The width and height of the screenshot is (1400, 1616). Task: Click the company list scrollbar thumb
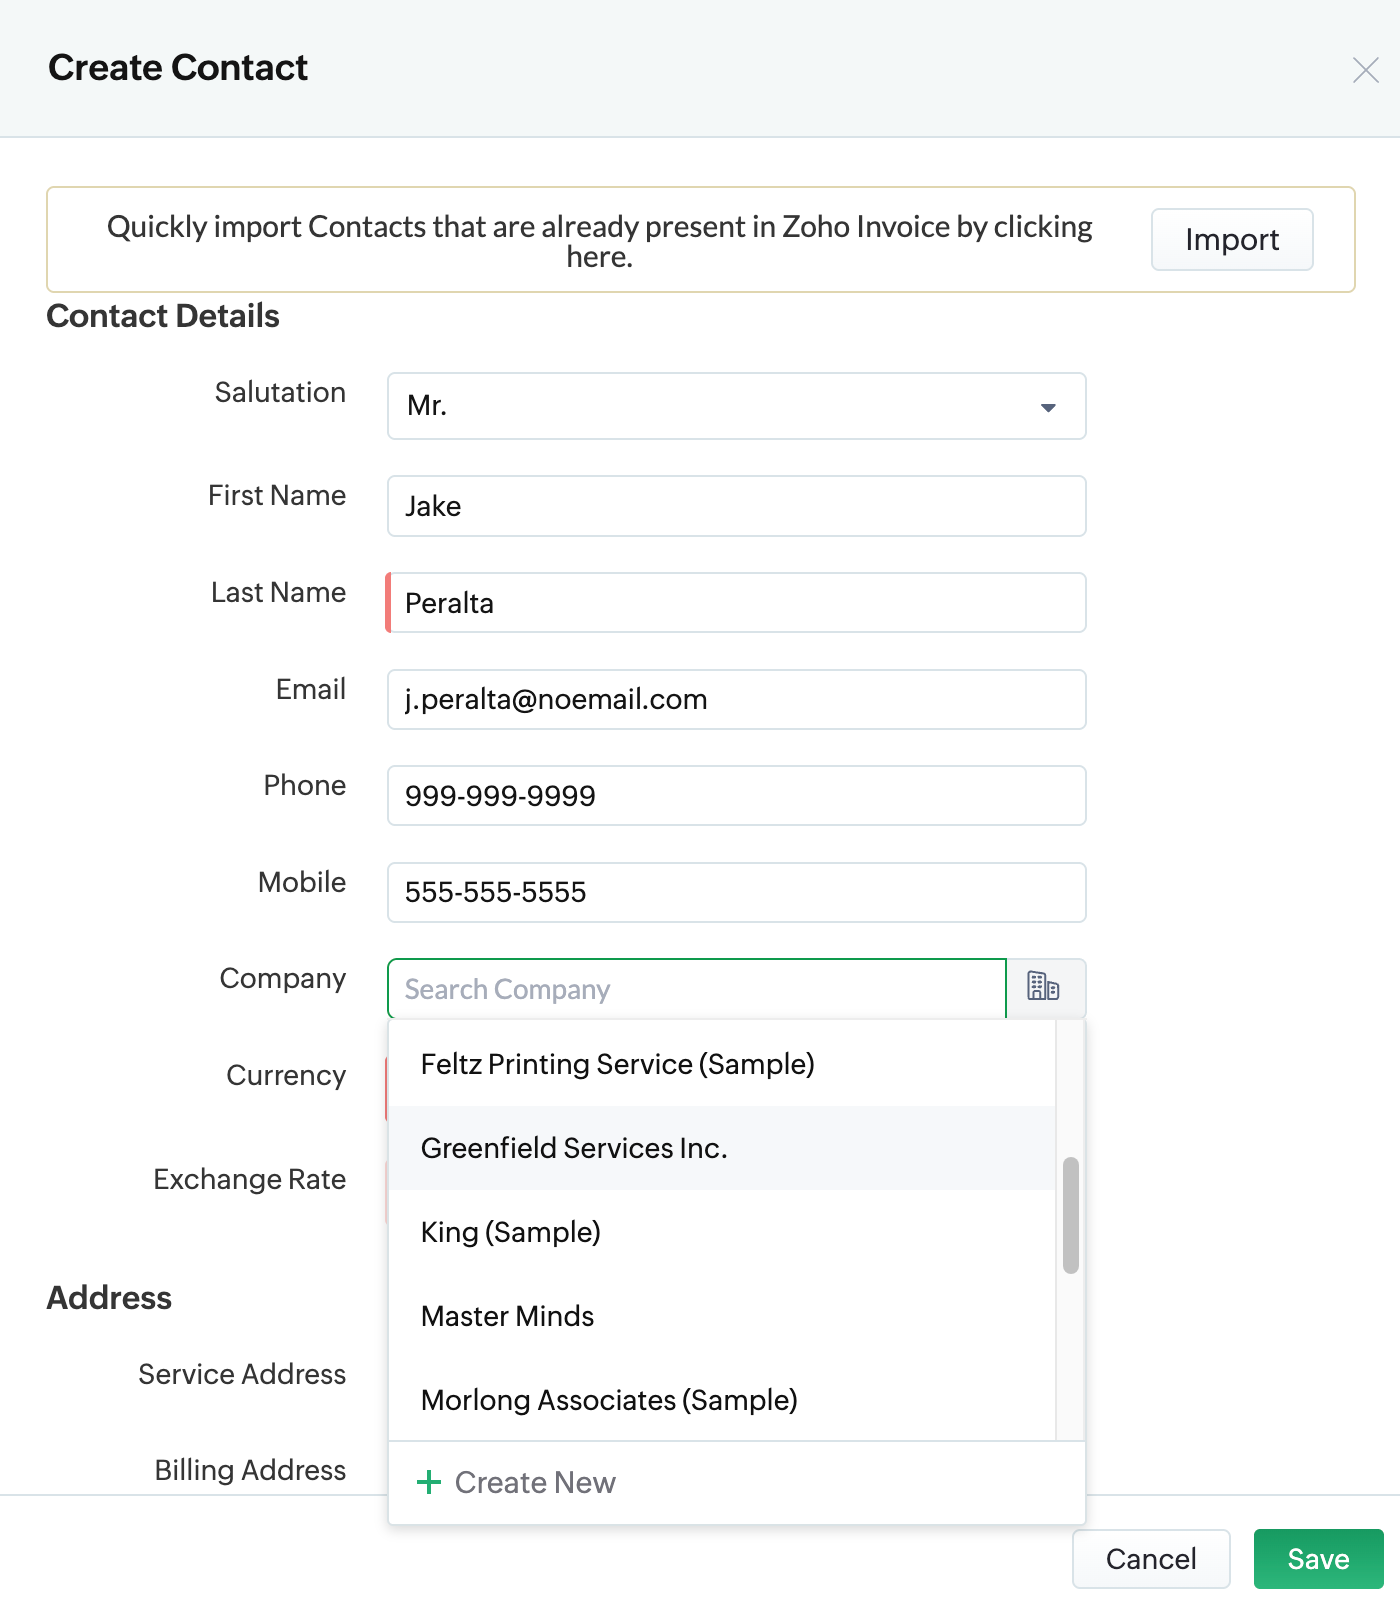click(1071, 1215)
